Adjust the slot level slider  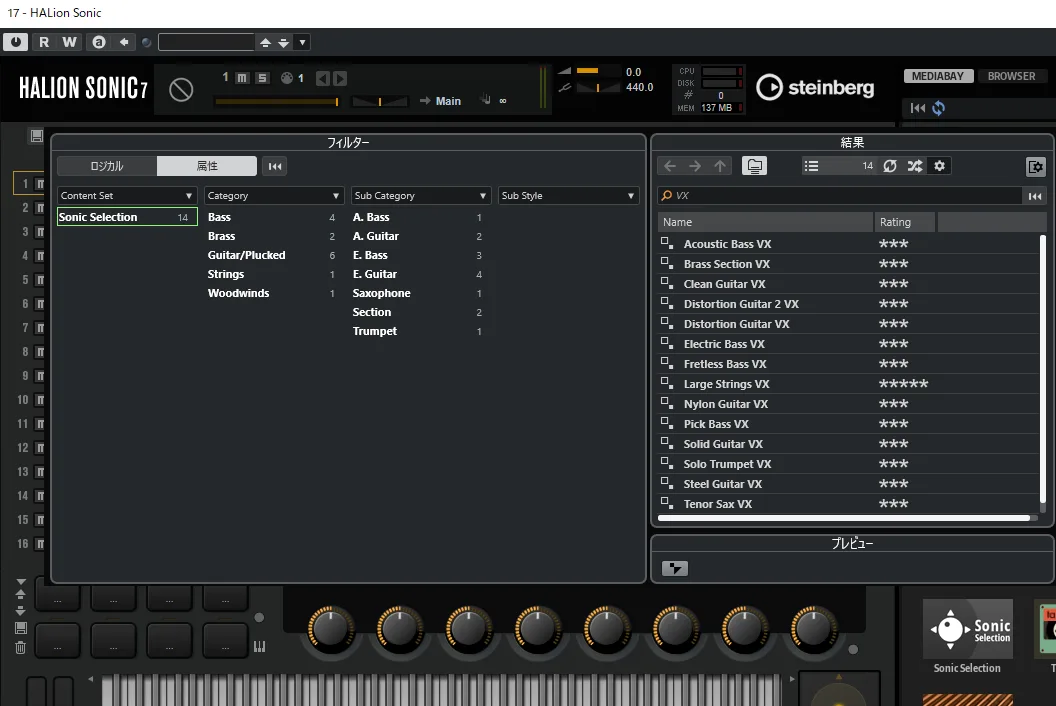pyautogui.click(x=276, y=102)
